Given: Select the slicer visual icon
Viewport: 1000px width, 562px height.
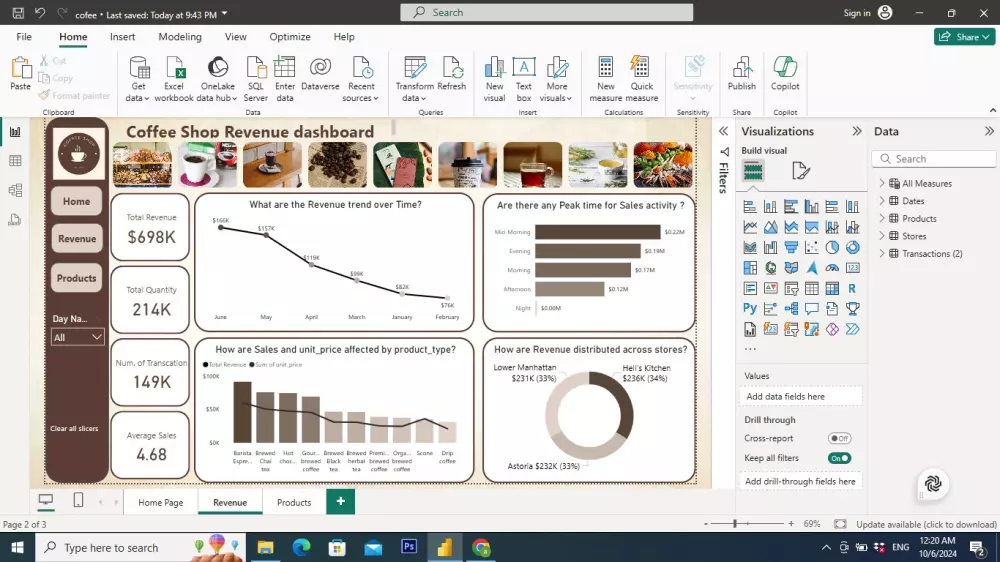Looking at the screenshot, I should pos(791,288).
